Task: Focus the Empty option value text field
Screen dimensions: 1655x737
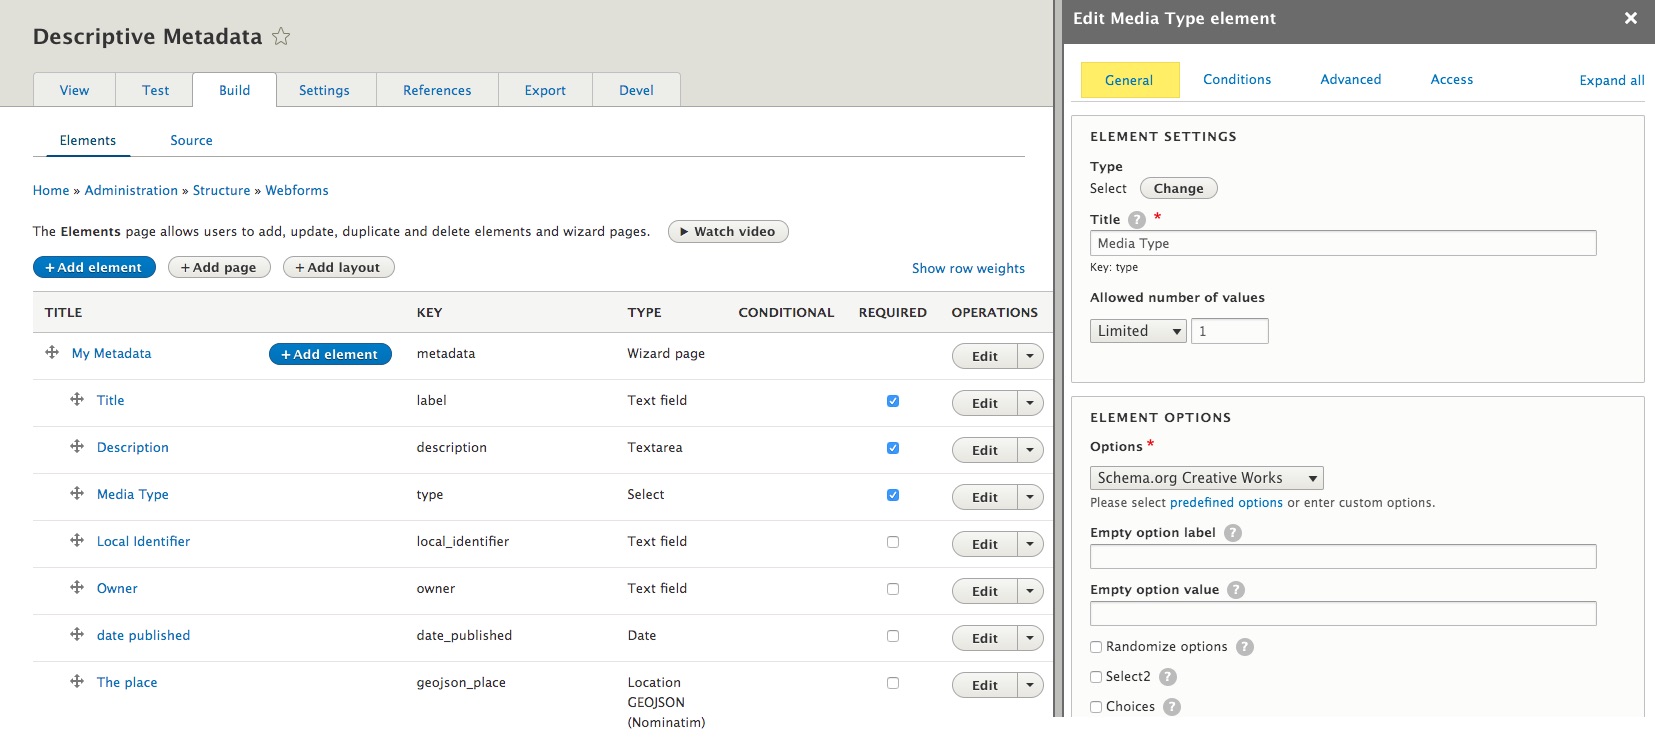Action: [1342, 614]
